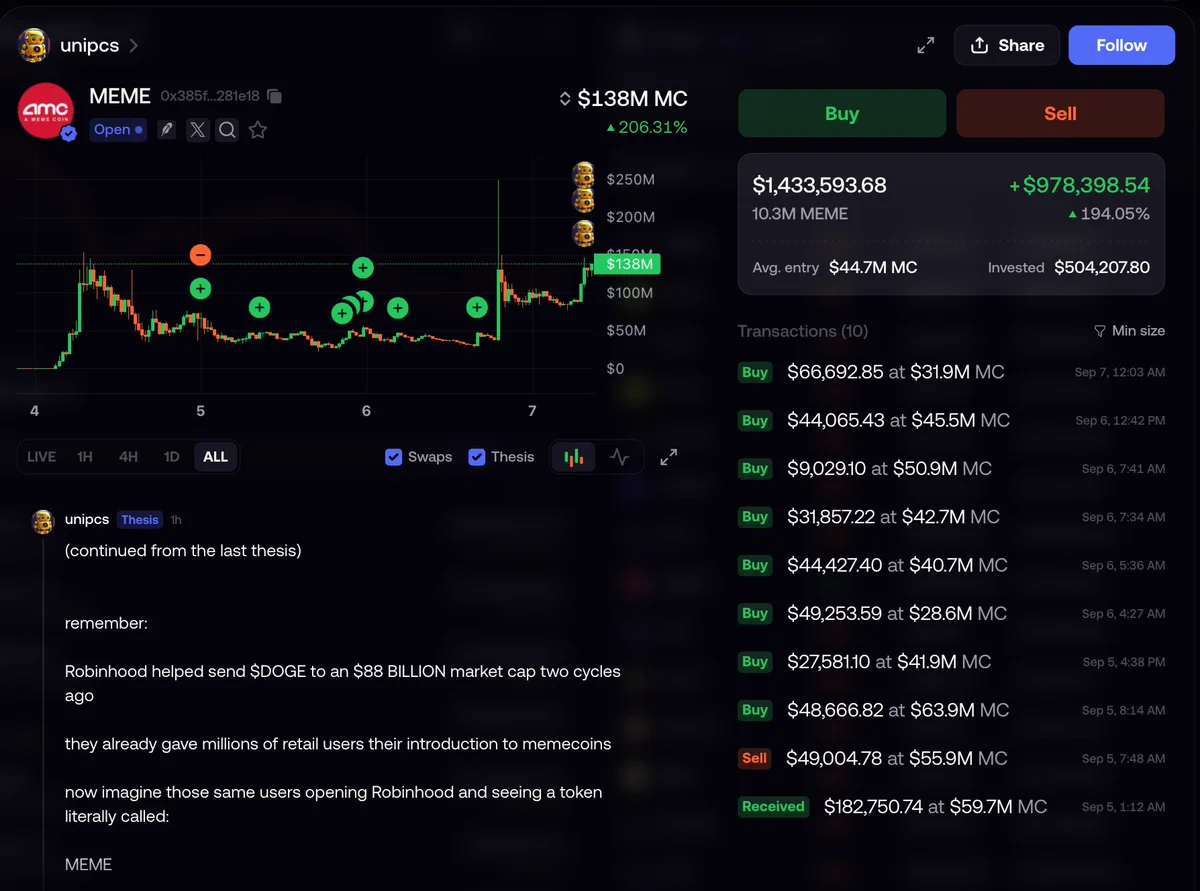Open the unipcs name on the thesis post
Screen dimensions: 1200x891
click(x=87, y=520)
